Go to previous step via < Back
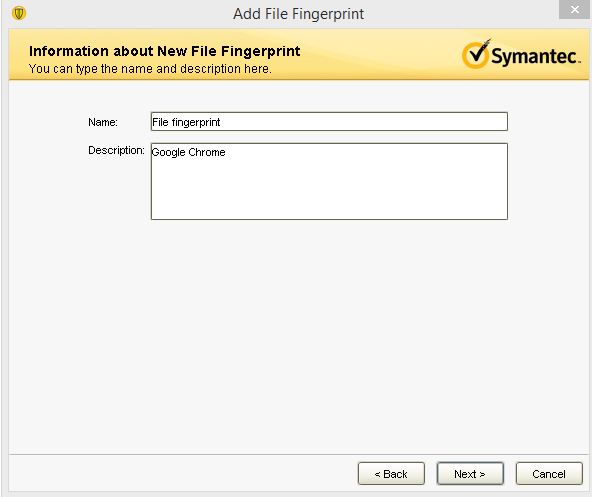The width and height of the screenshot is (592, 497). click(391, 474)
